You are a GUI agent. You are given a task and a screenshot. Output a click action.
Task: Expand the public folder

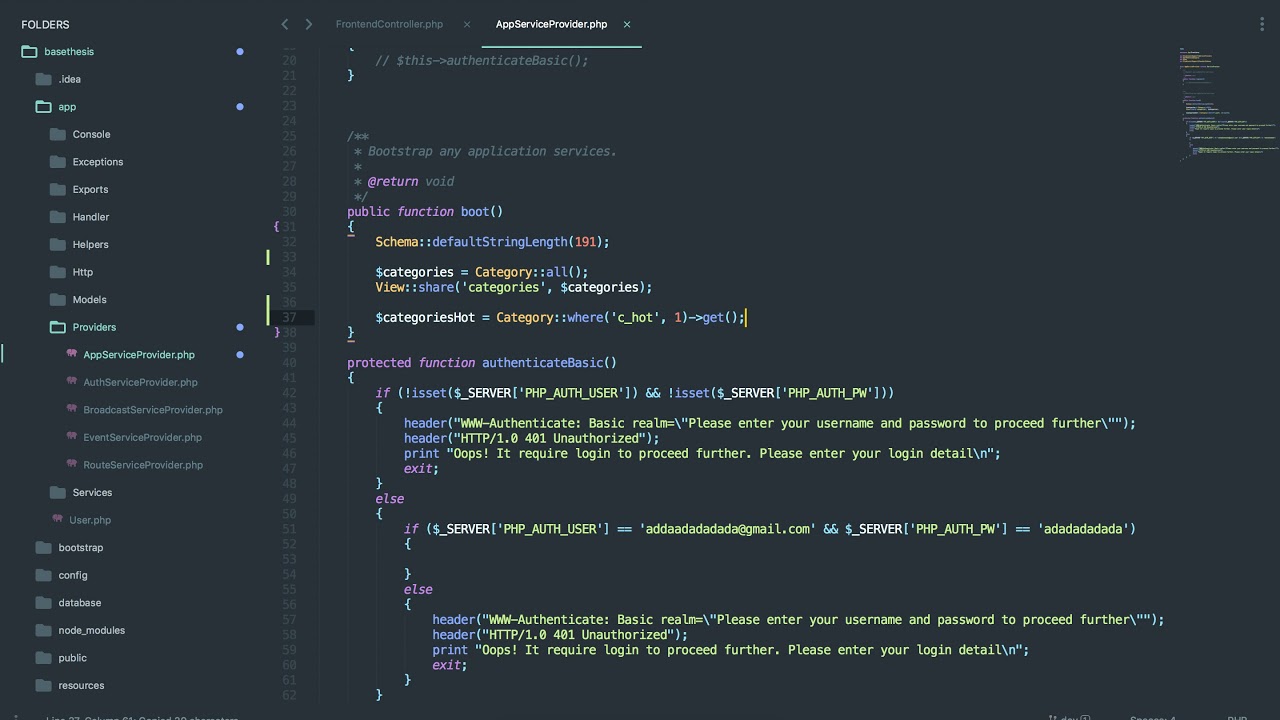click(73, 657)
